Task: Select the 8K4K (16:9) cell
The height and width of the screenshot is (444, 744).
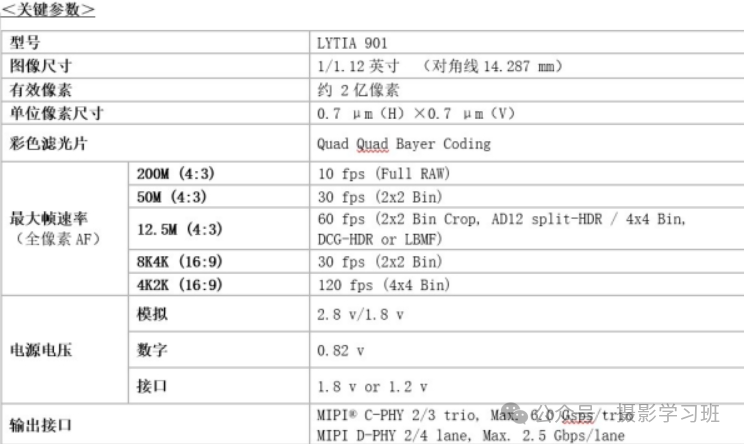Action: coord(219,261)
